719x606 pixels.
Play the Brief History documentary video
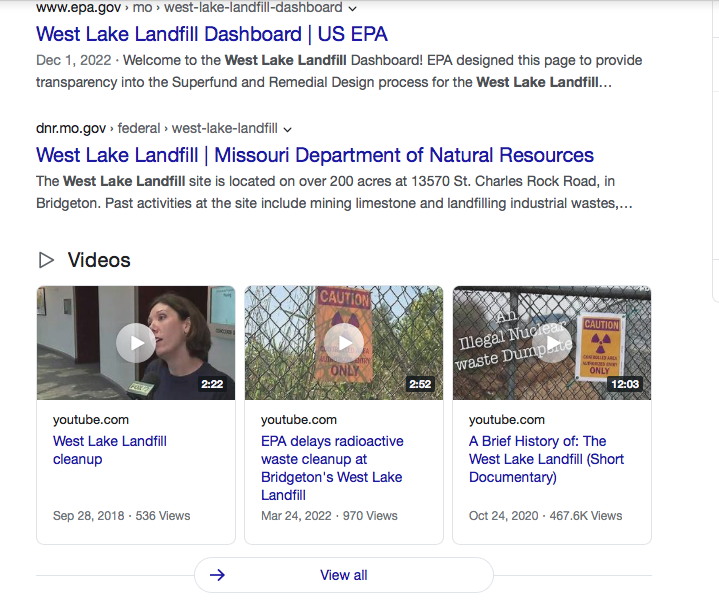coord(552,343)
